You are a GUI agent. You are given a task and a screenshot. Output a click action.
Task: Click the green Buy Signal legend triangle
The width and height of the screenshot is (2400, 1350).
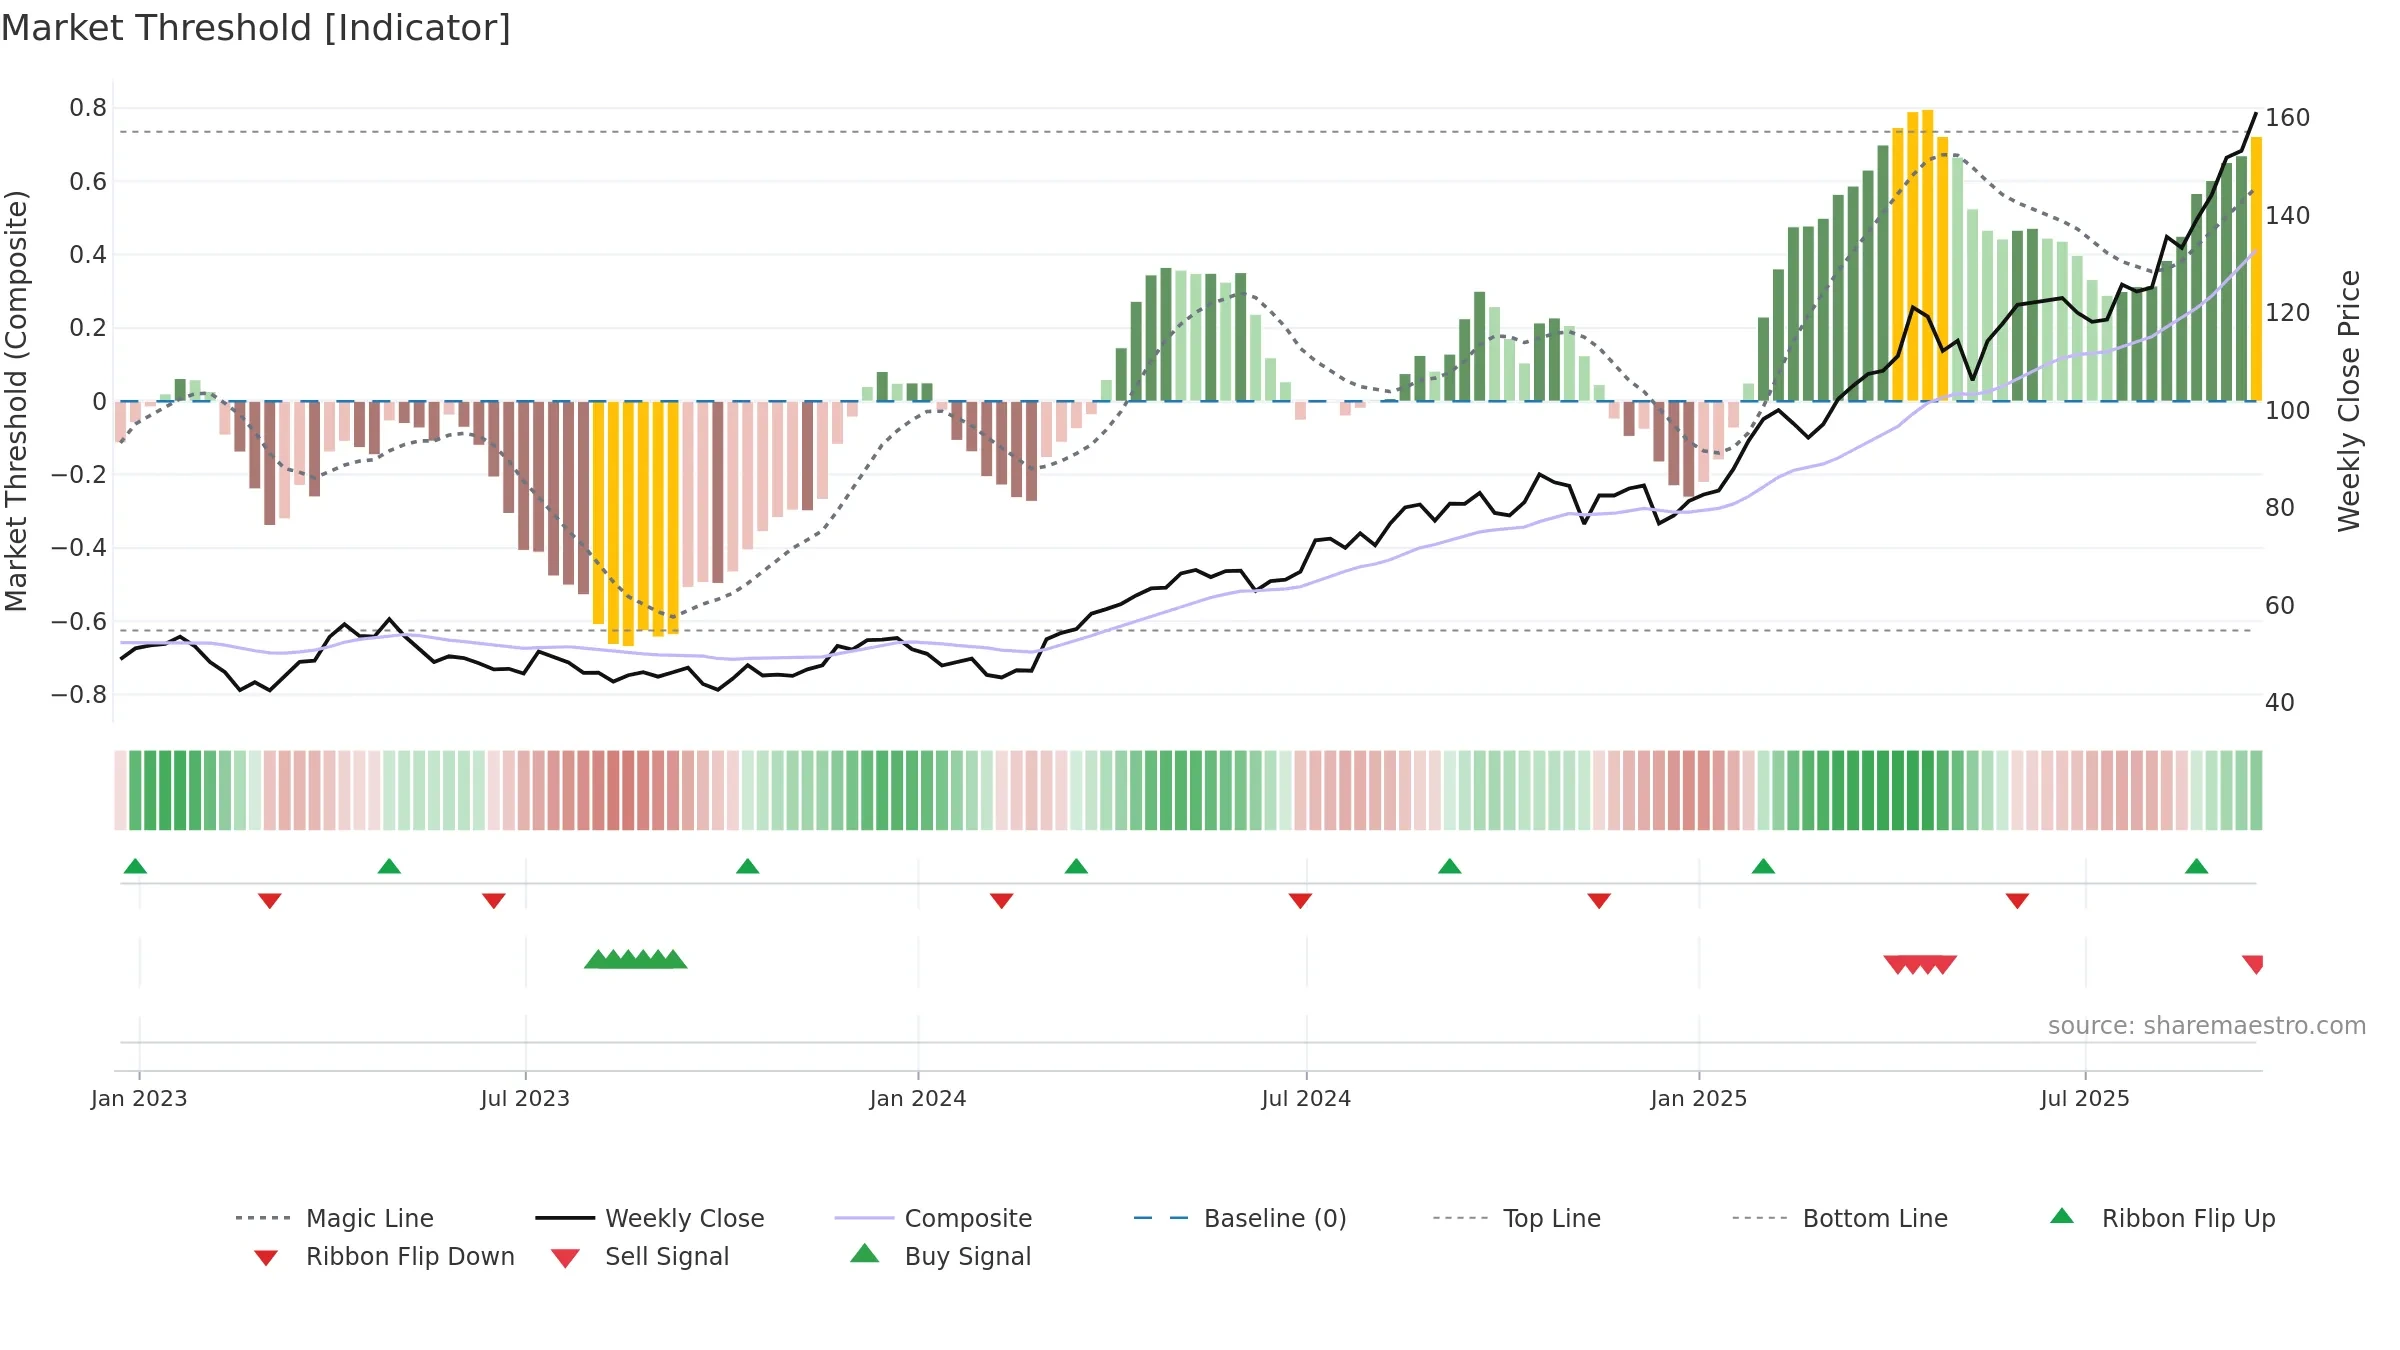[x=865, y=1253]
